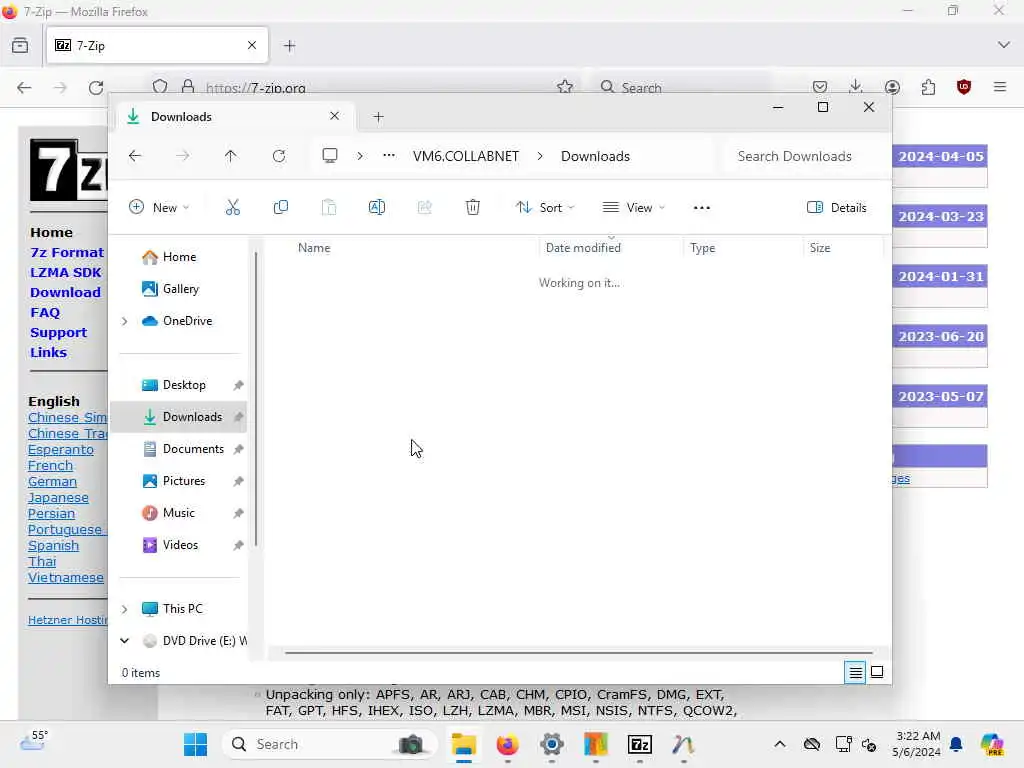
Task: Expand the OneDrive tree node
Action: (125, 321)
